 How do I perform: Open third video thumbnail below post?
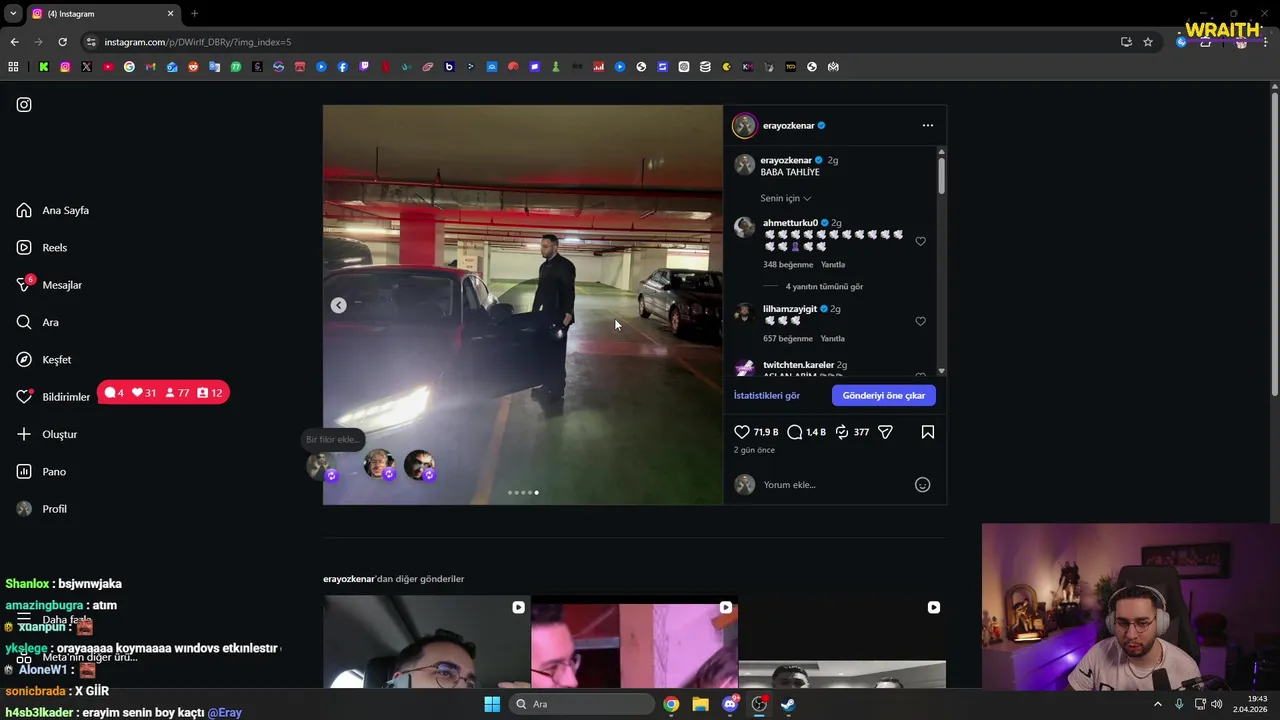point(842,642)
